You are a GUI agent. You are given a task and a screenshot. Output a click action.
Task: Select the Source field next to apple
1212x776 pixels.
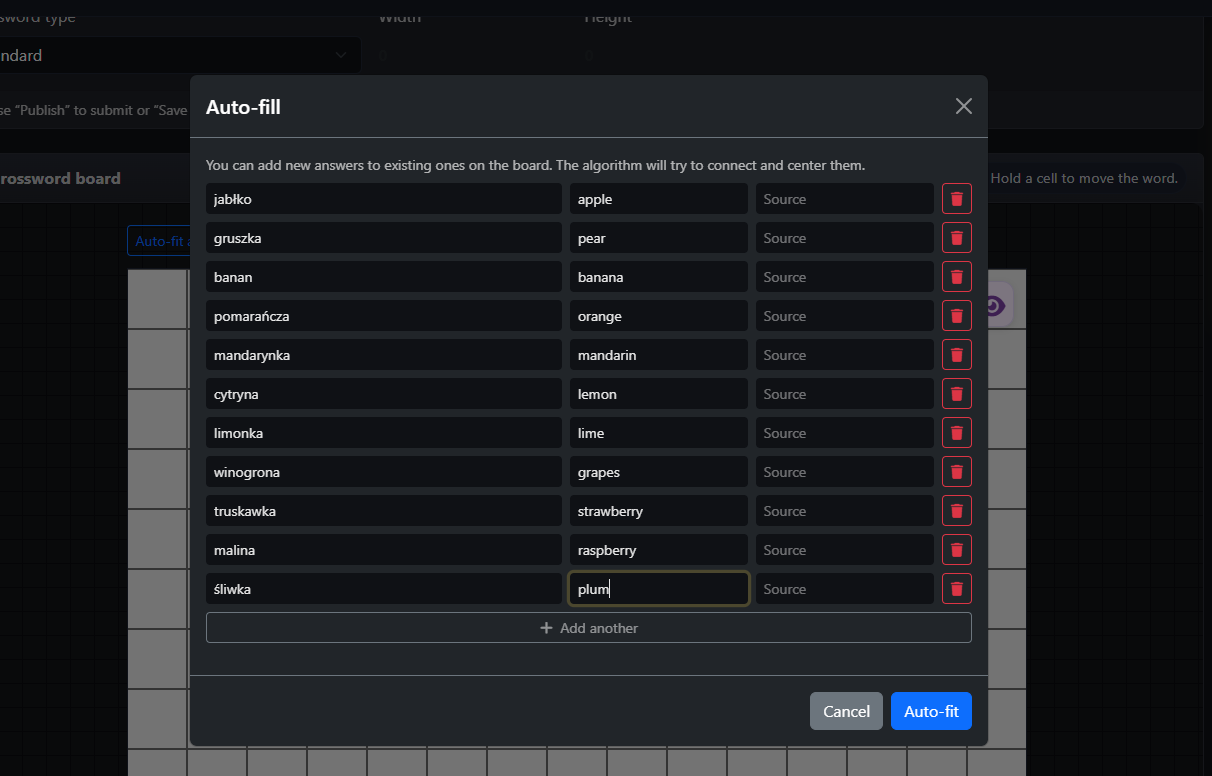click(844, 198)
